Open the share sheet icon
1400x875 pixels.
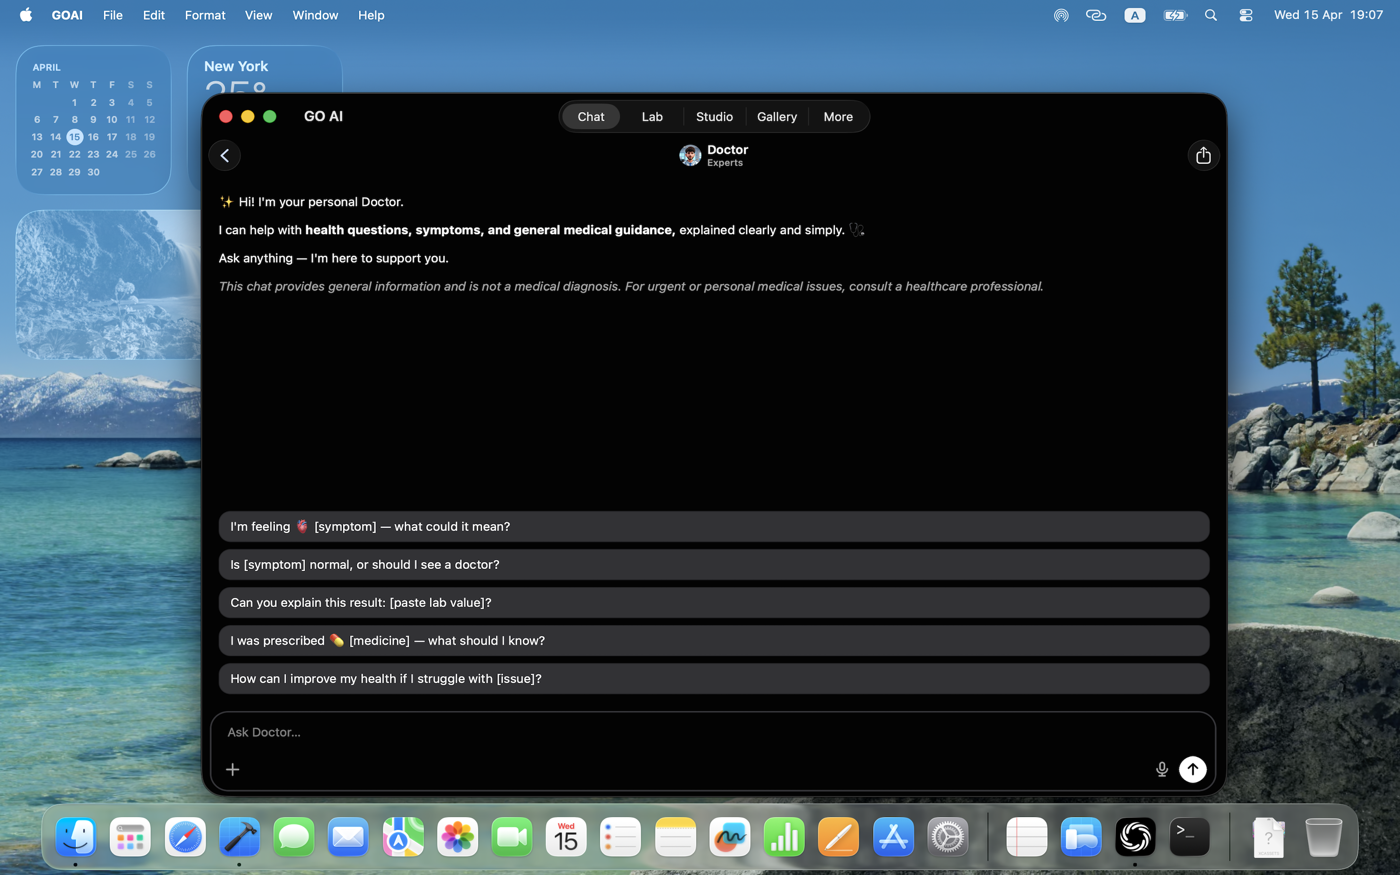[x=1204, y=155]
